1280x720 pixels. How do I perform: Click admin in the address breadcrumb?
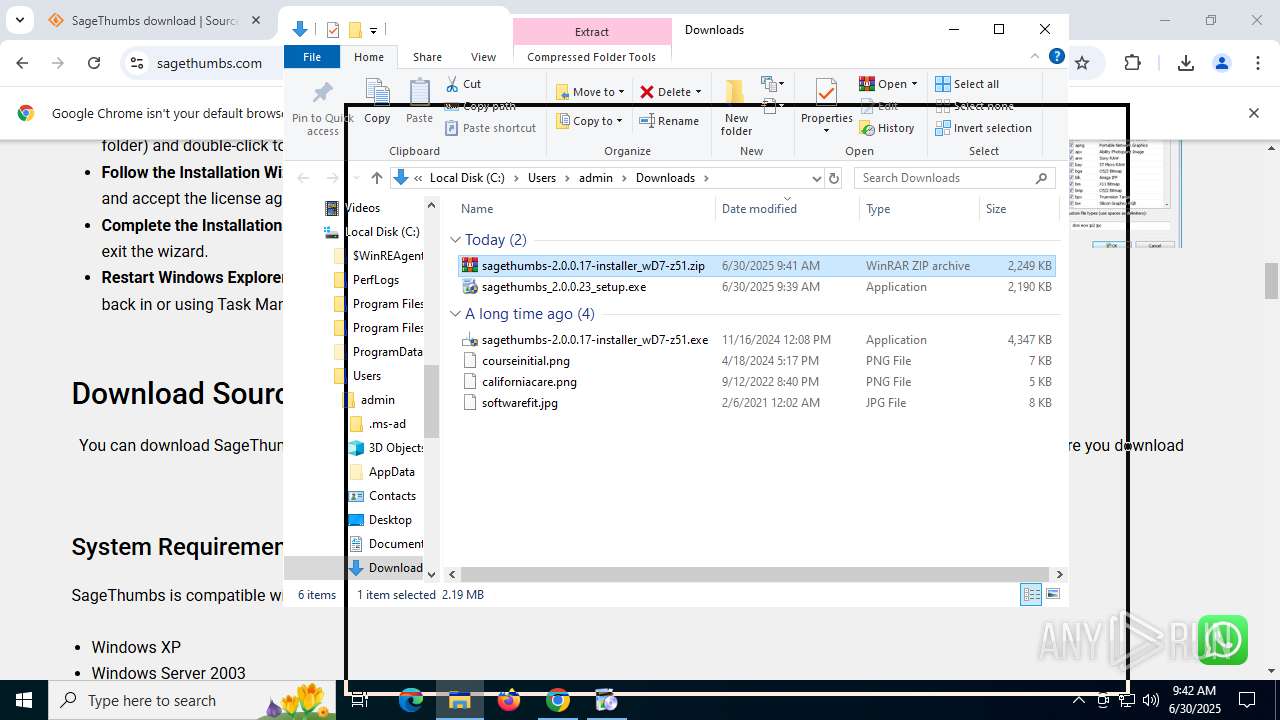[596, 178]
